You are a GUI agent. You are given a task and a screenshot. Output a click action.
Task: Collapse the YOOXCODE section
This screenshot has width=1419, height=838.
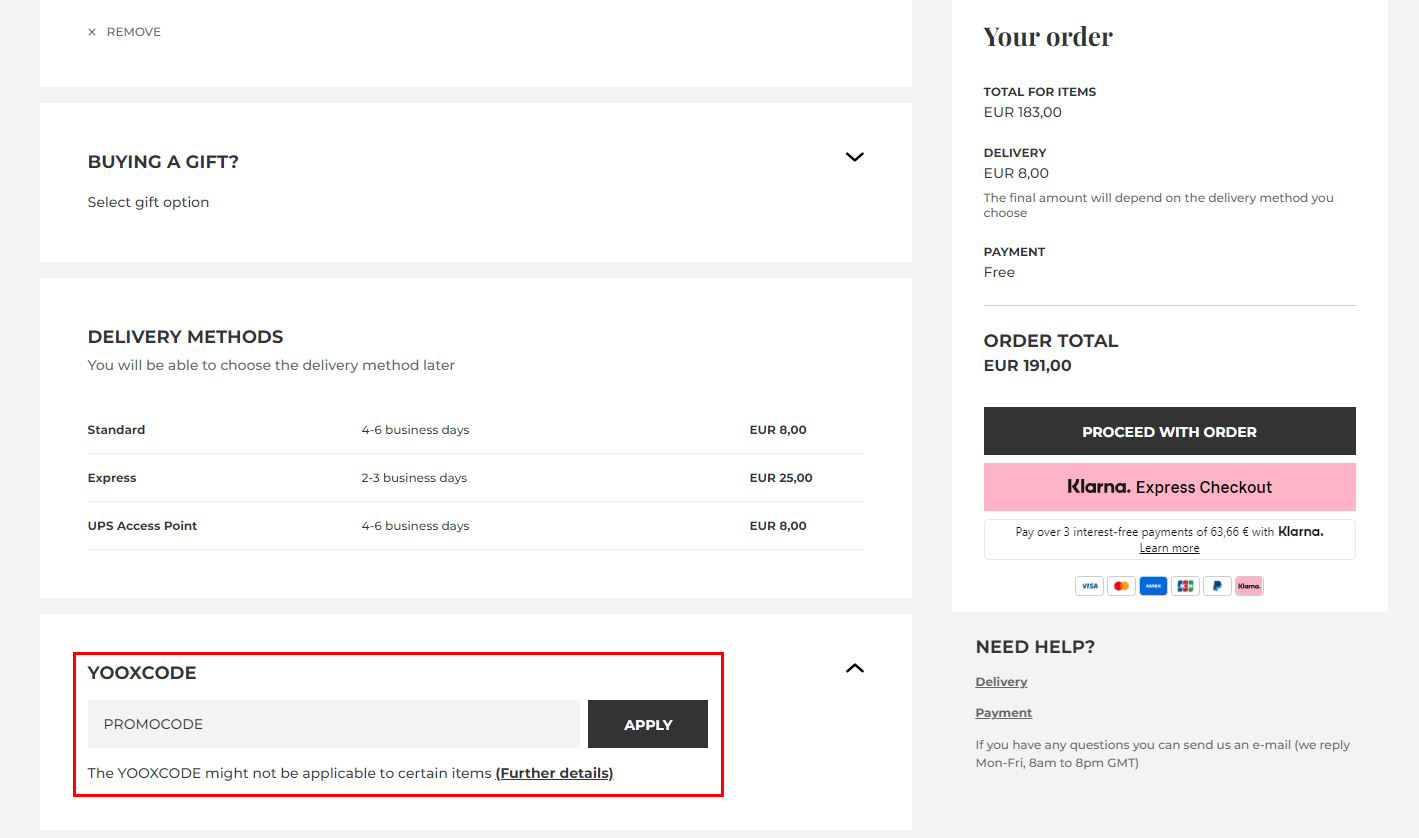click(x=854, y=668)
